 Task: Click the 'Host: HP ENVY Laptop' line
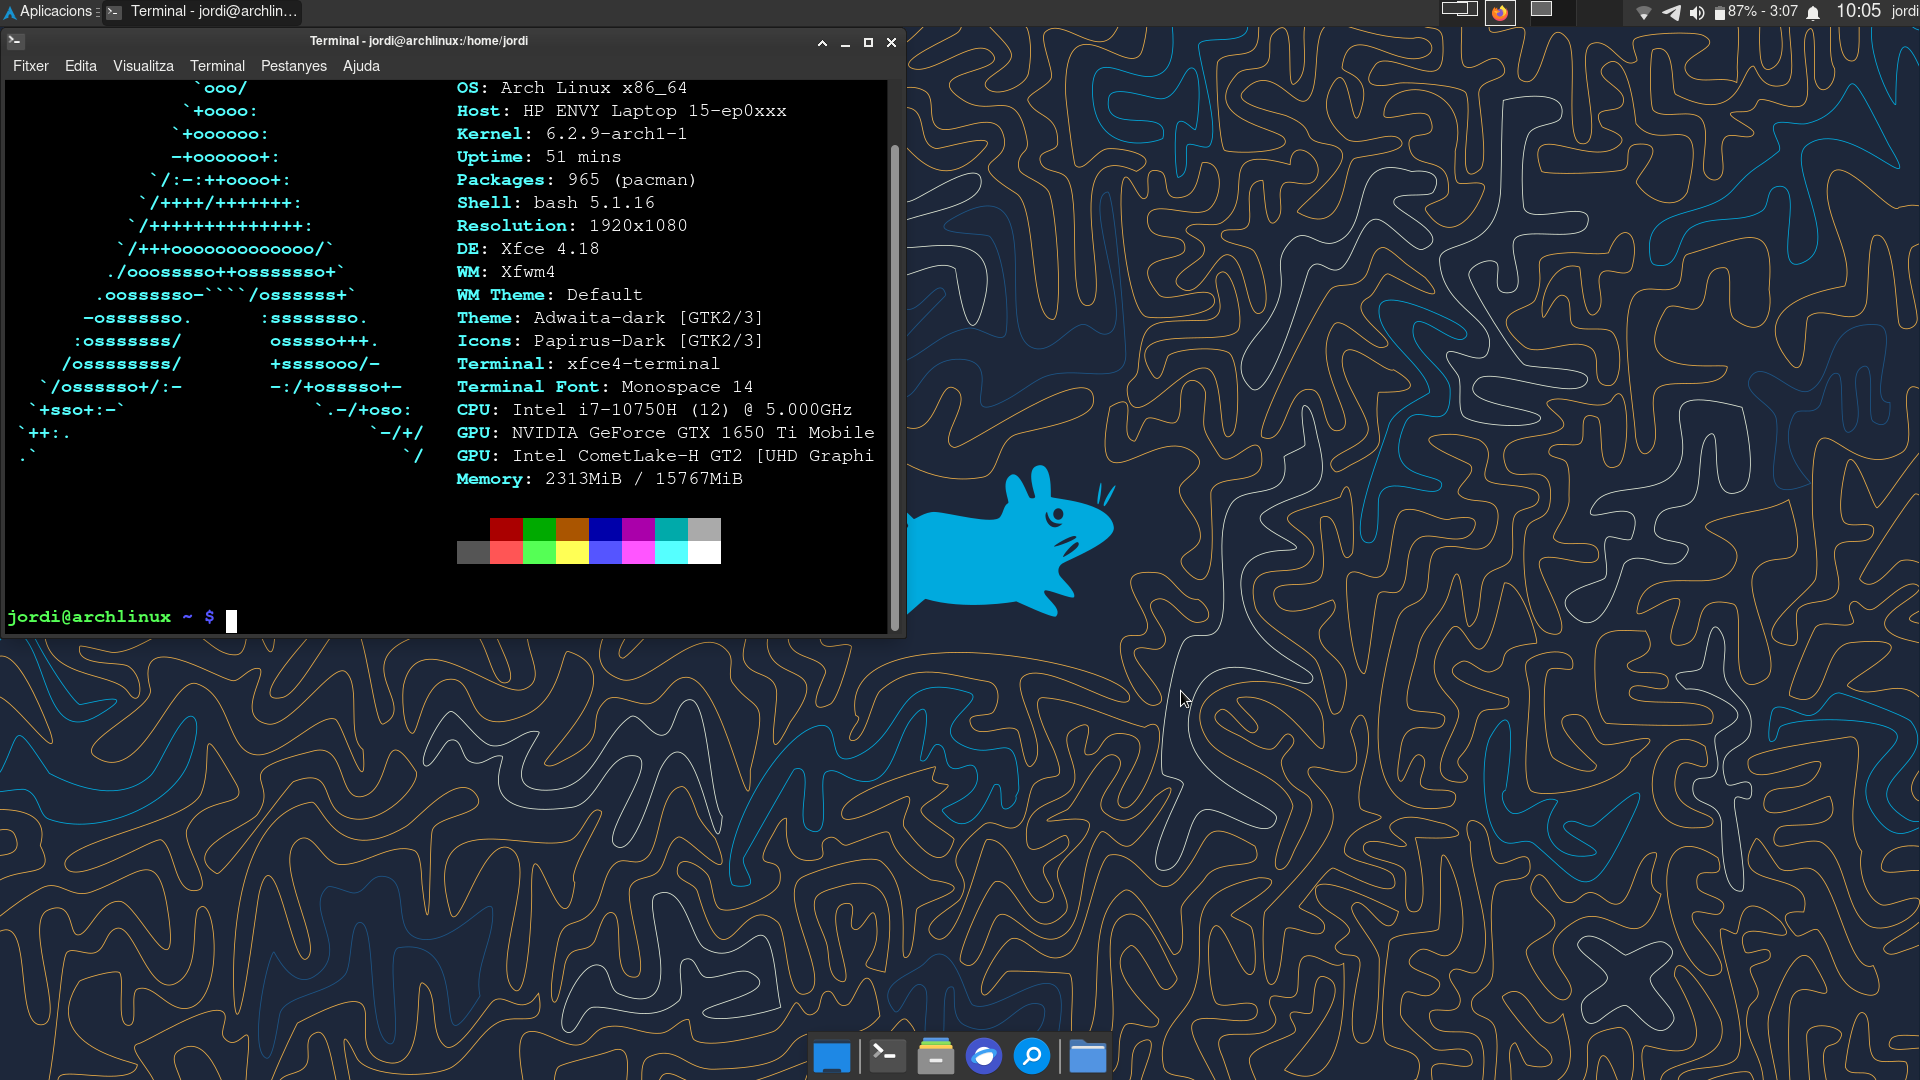(622, 111)
